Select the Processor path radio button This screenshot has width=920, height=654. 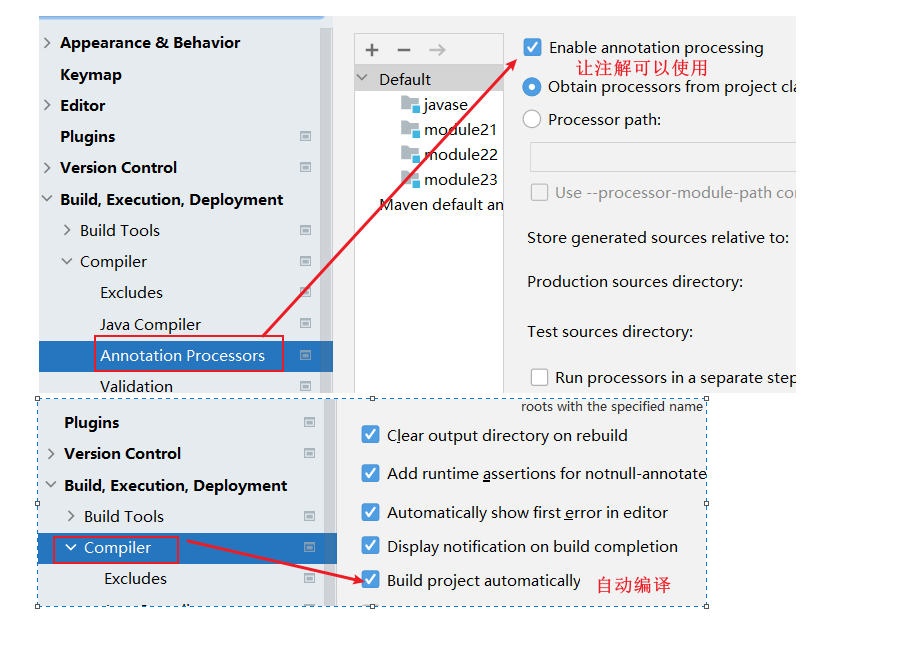[x=532, y=119]
